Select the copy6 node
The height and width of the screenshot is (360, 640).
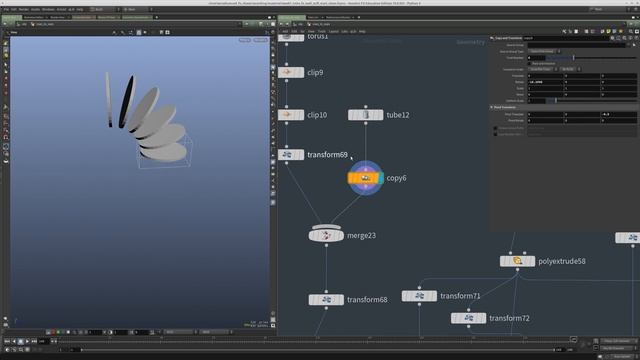coord(365,178)
